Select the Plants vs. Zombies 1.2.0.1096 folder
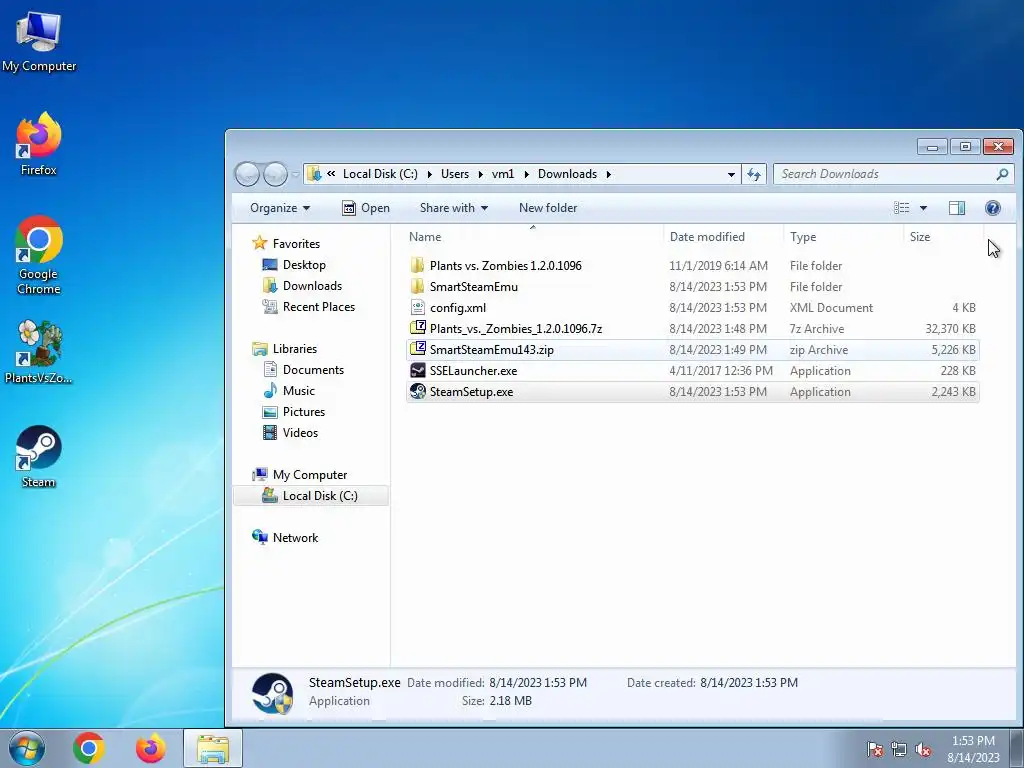The image size is (1024, 768). [692, 266]
